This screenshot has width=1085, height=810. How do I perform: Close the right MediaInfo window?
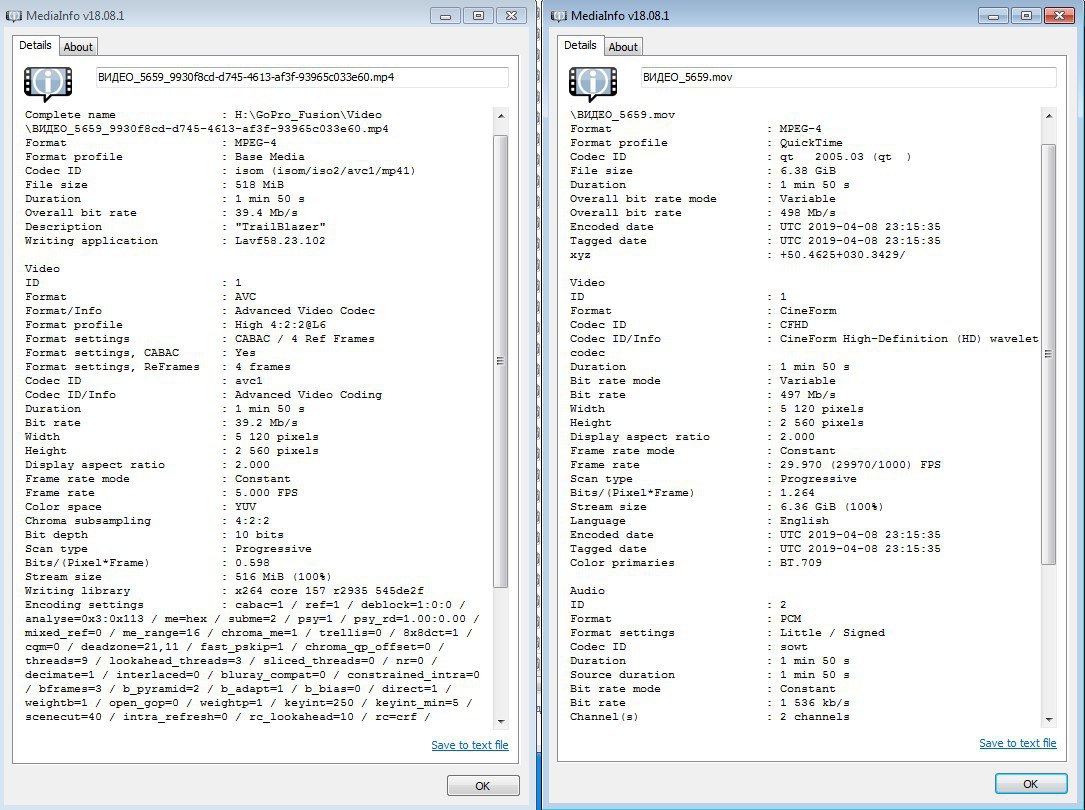1059,15
